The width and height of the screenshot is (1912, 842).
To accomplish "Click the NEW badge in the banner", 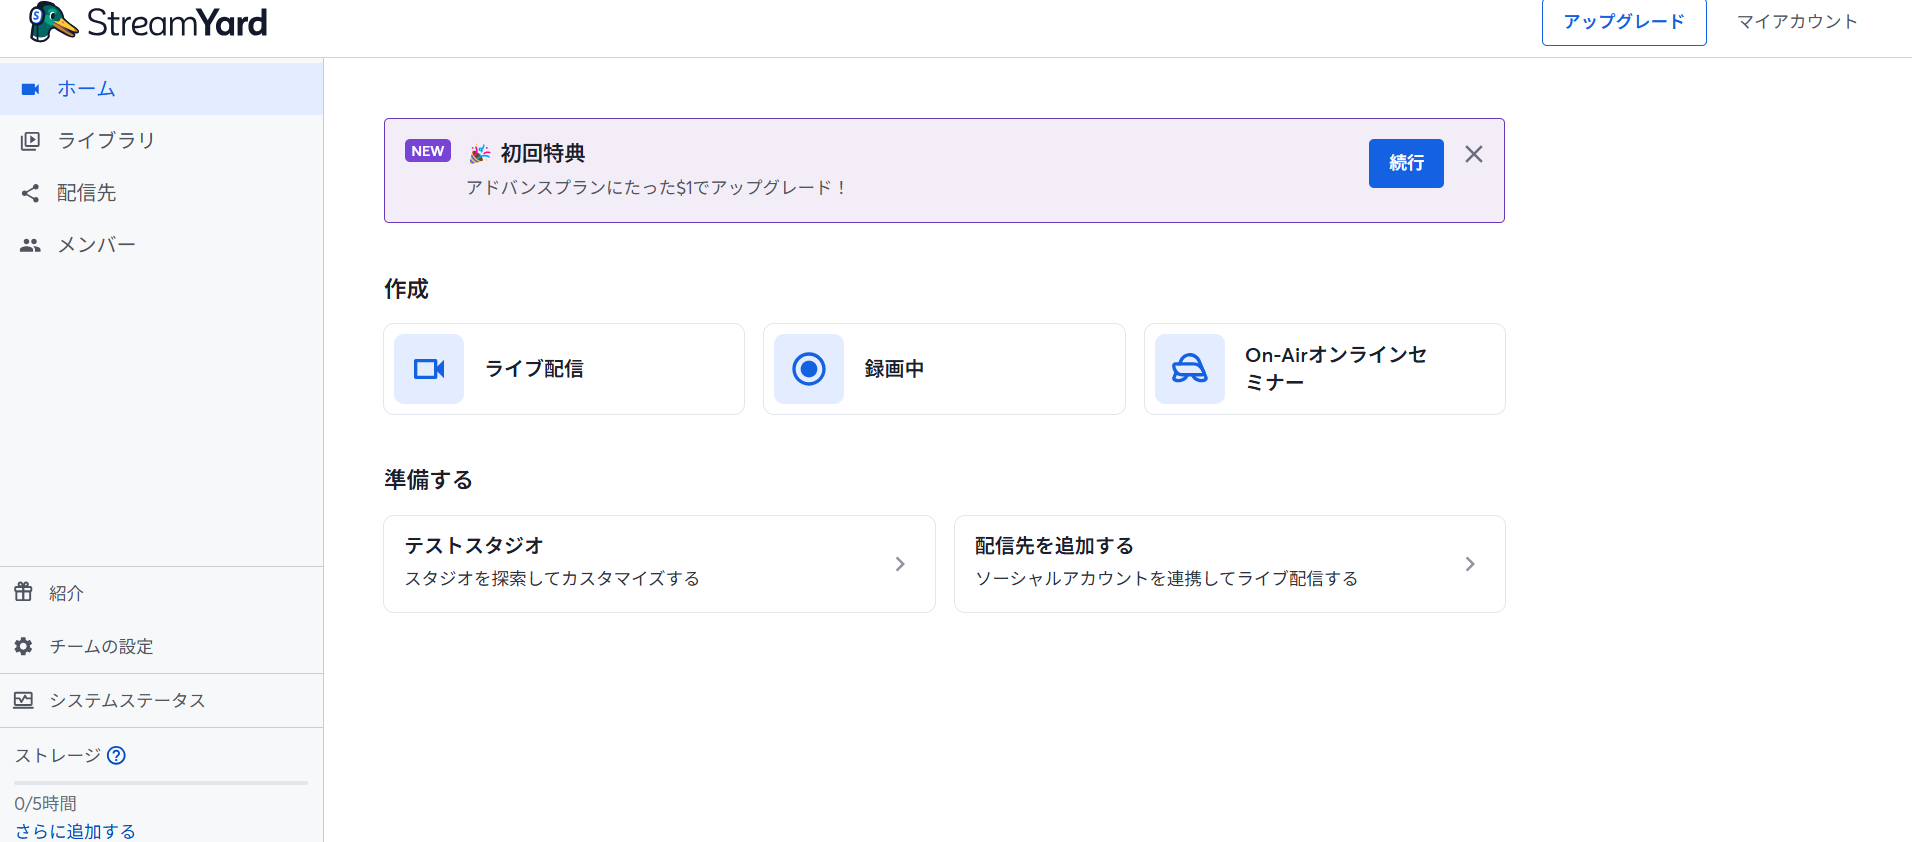I will 428,151.
